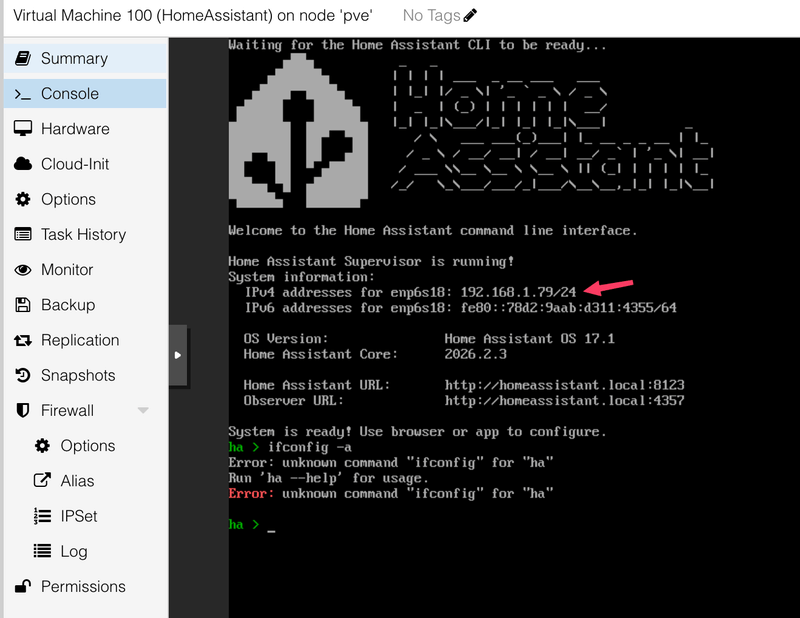Click the Home Assistant OS 17.1 version text
800x618 pixels.
click(x=530, y=338)
